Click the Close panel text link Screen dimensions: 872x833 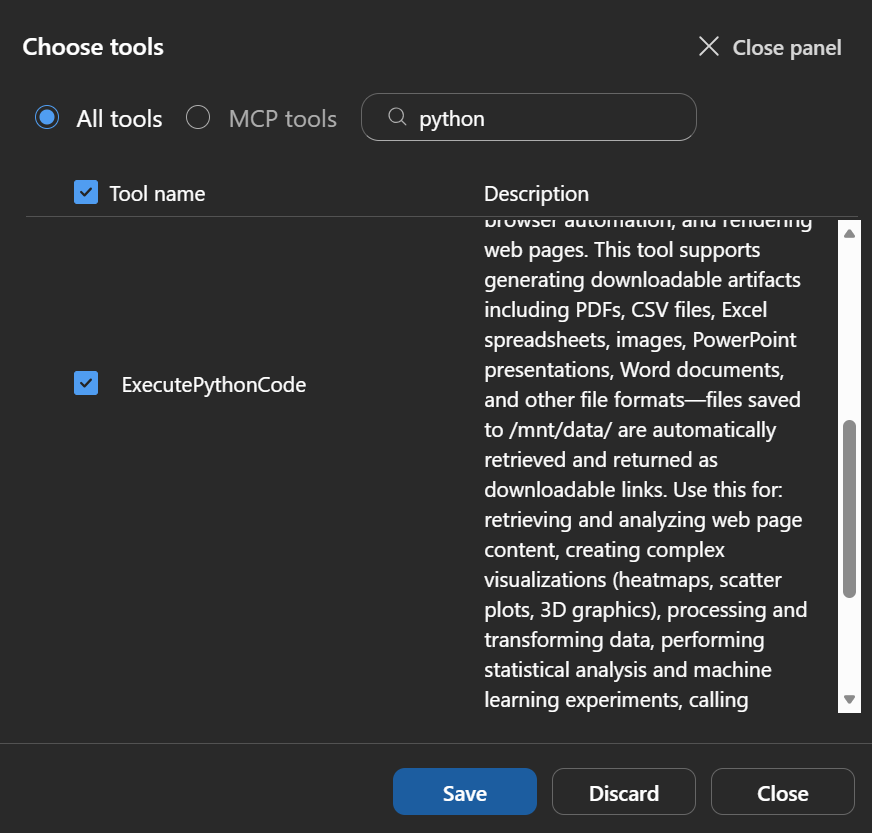click(787, 48)
